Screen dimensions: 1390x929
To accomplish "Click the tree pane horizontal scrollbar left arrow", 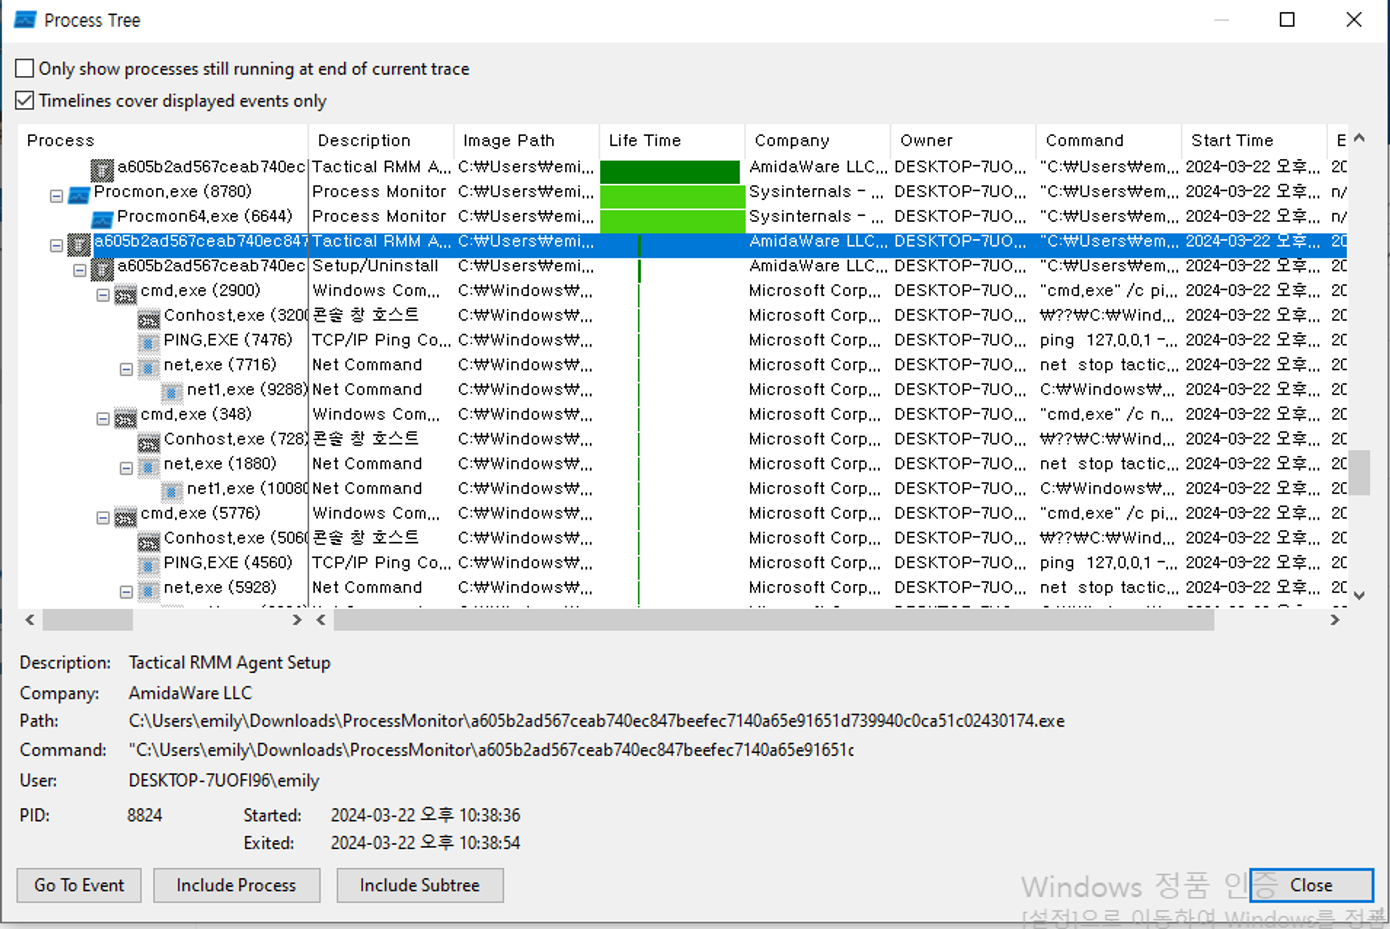I will click(30, 620).
